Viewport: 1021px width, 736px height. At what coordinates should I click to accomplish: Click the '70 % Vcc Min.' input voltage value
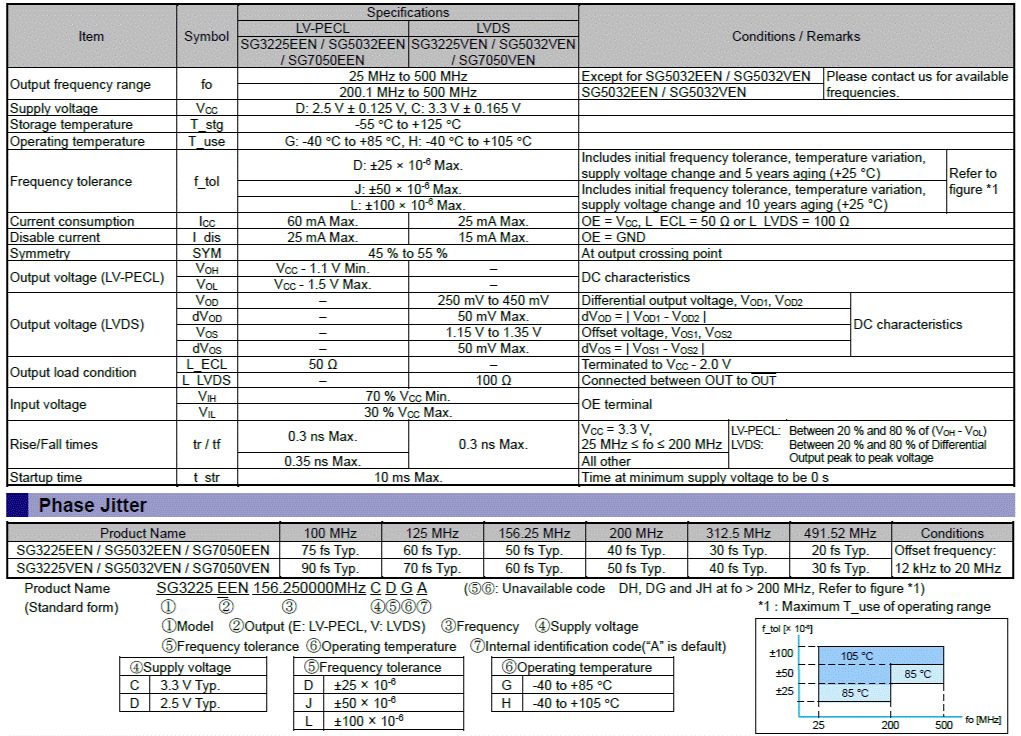[408, 396]
